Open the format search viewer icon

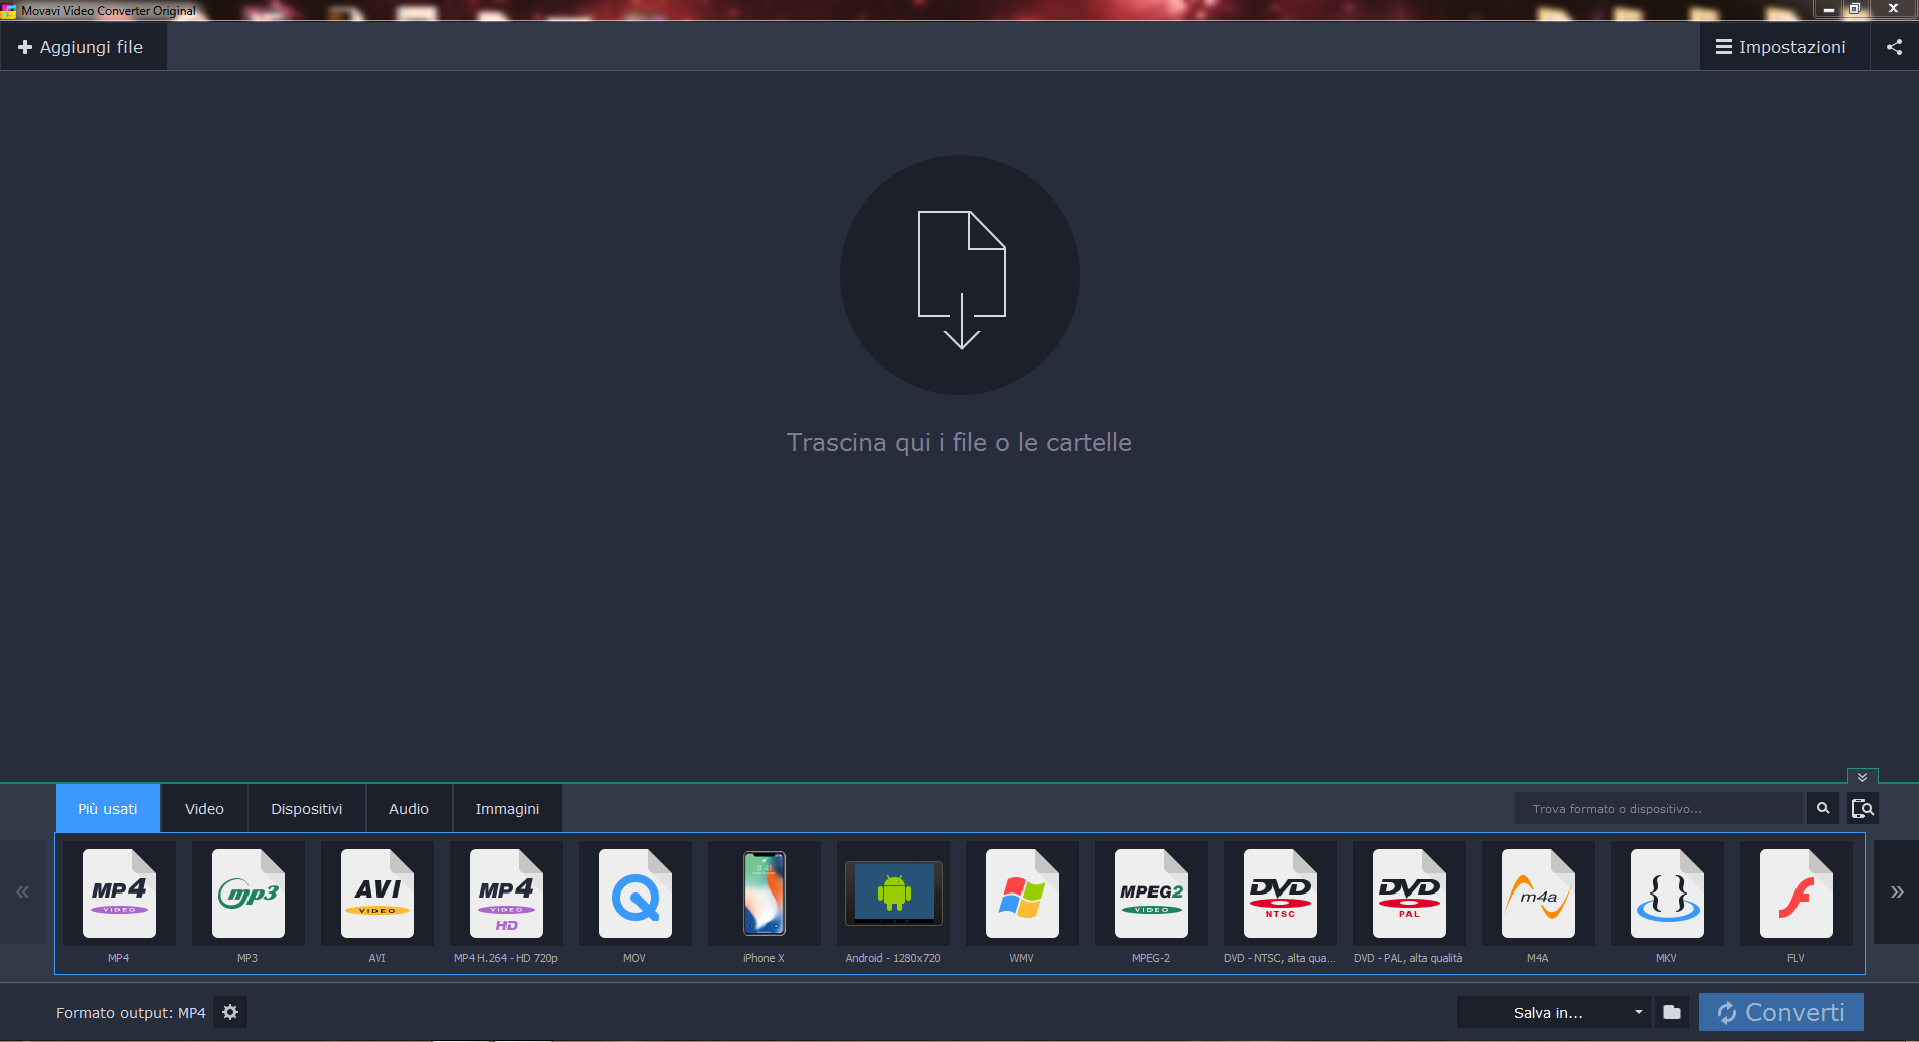click(1862, 808)
